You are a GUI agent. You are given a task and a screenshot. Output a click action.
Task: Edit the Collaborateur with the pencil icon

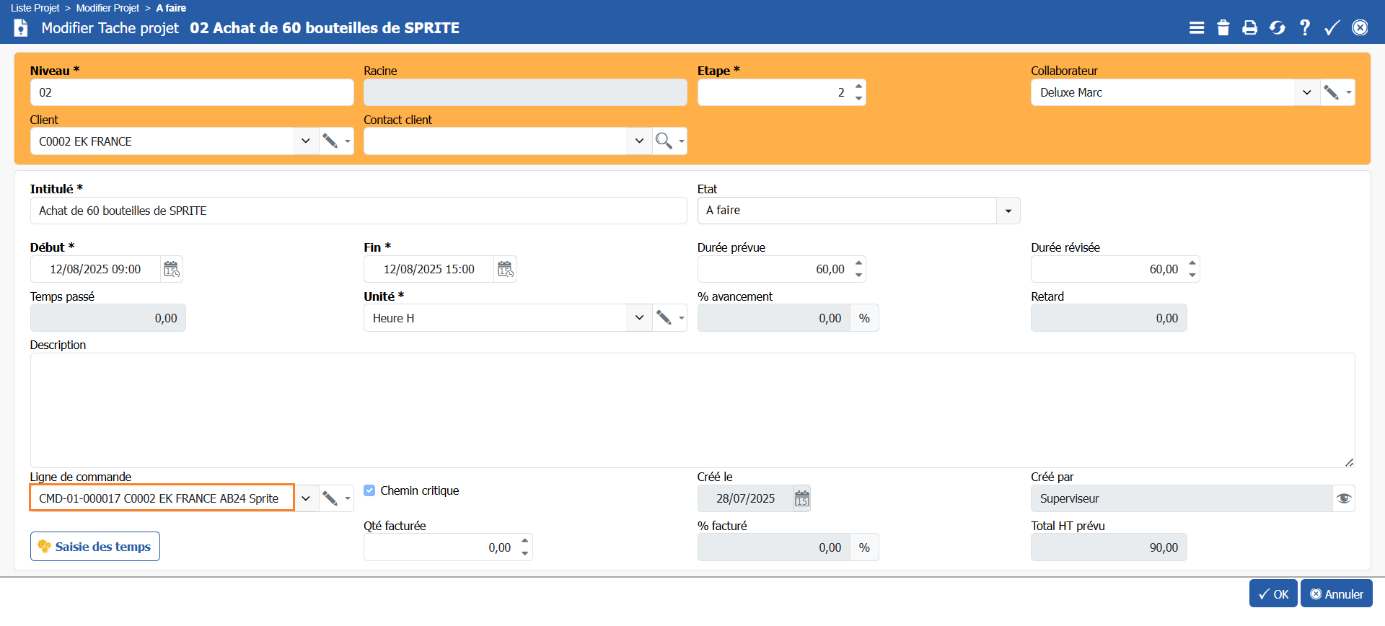[1331, 92]
